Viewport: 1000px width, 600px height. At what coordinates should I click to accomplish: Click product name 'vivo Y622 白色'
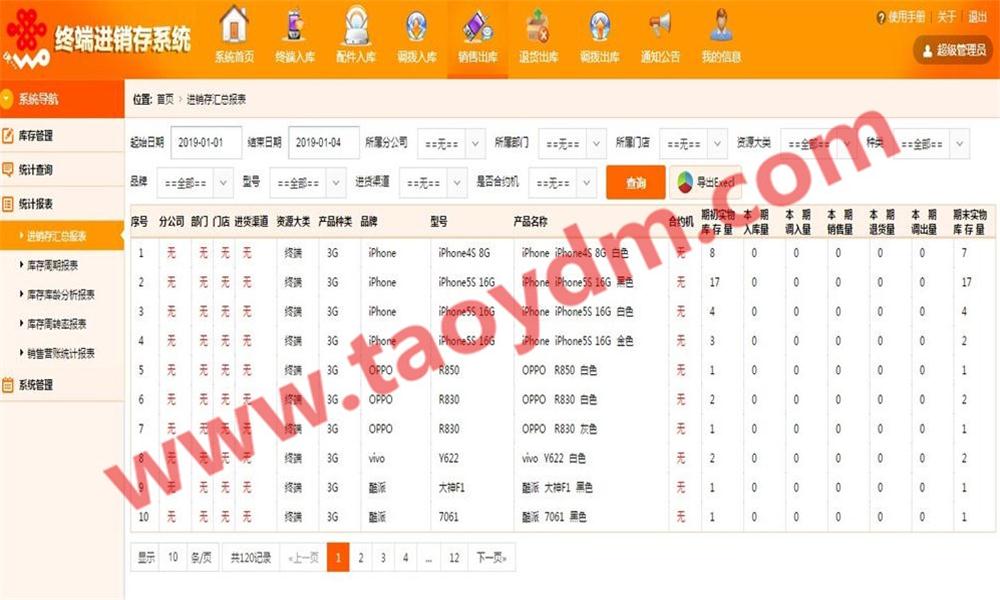point(554,458)
